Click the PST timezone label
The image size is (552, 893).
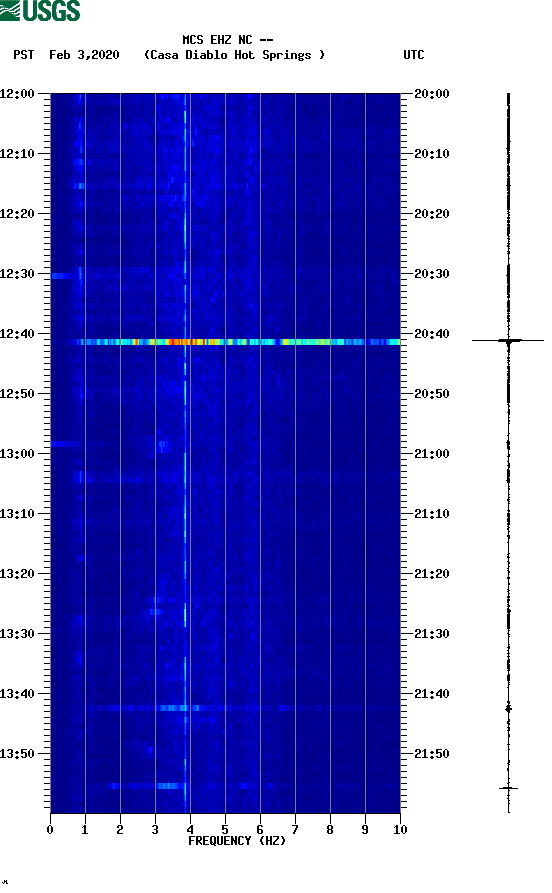[x=23, y=55]
